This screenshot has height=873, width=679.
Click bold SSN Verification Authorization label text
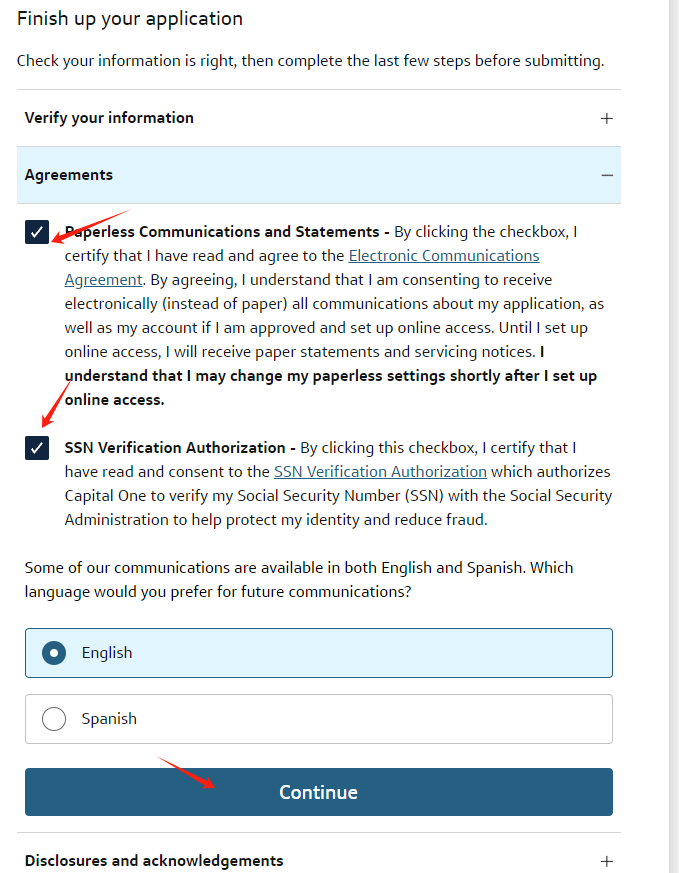175,448
